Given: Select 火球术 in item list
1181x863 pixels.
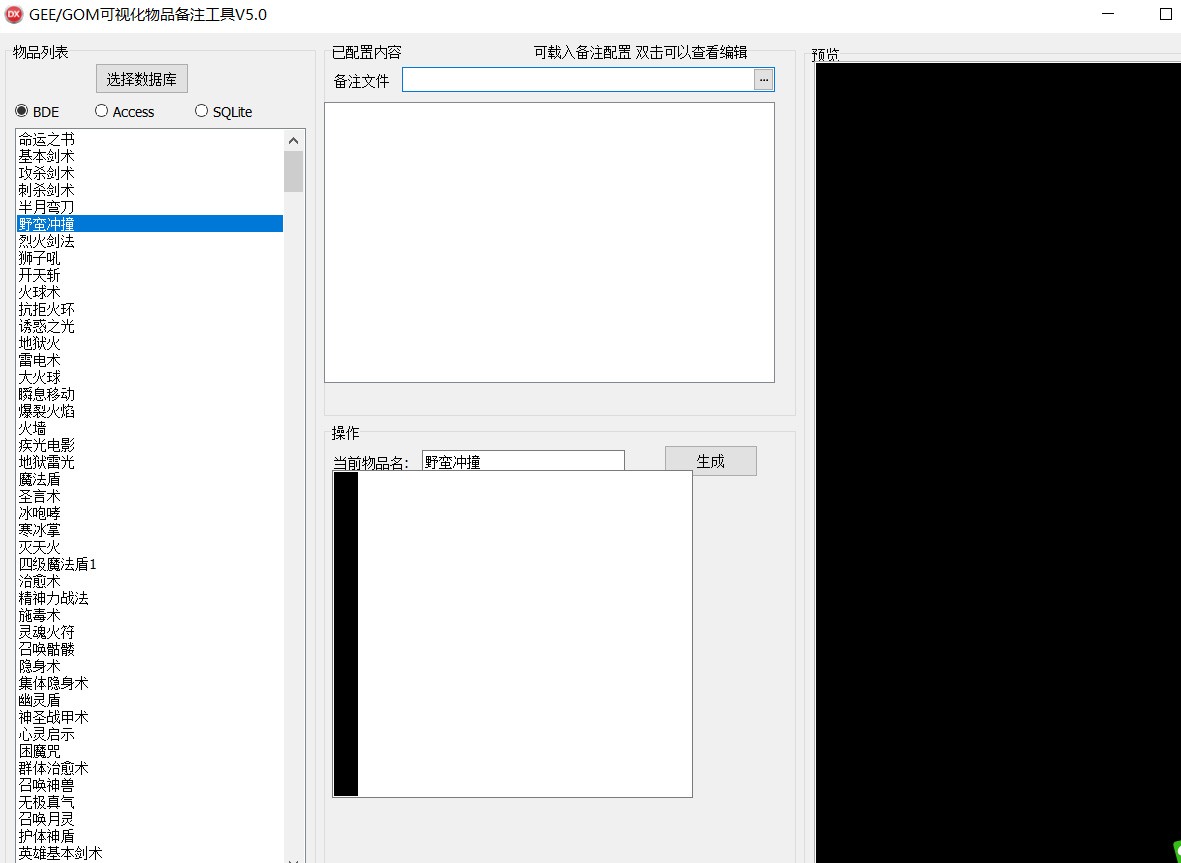Looking at the screenshot, I should coord(150,292).
